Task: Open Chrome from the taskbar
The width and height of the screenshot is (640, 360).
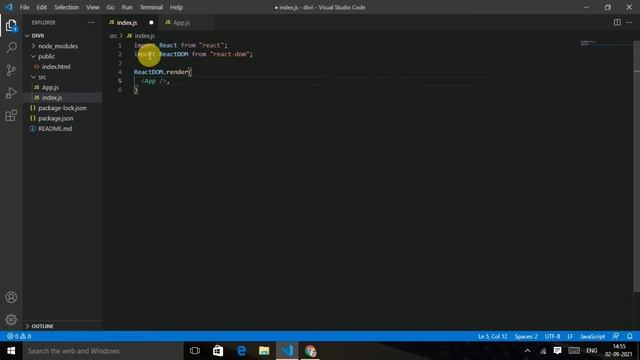Action: pyautogui.click(x=310, y=351)
